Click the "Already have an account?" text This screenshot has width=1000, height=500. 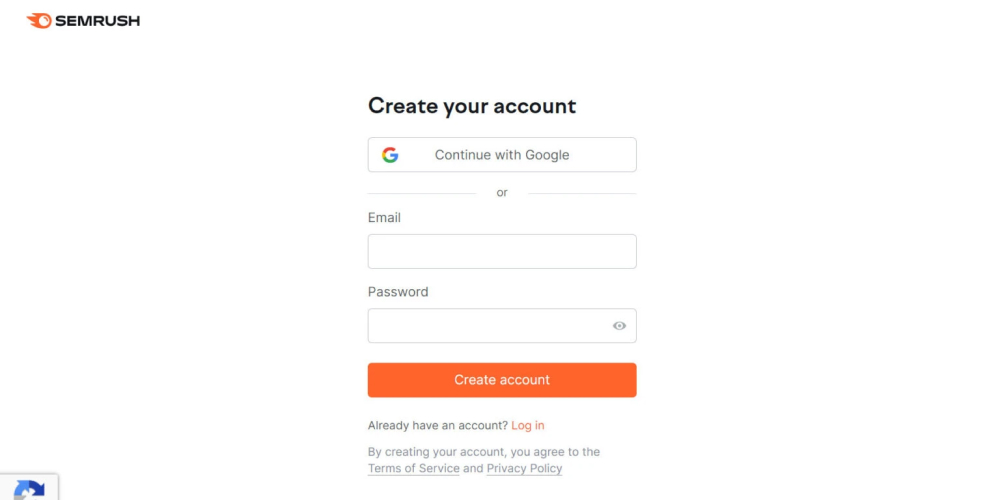click(x=437, y=425)
